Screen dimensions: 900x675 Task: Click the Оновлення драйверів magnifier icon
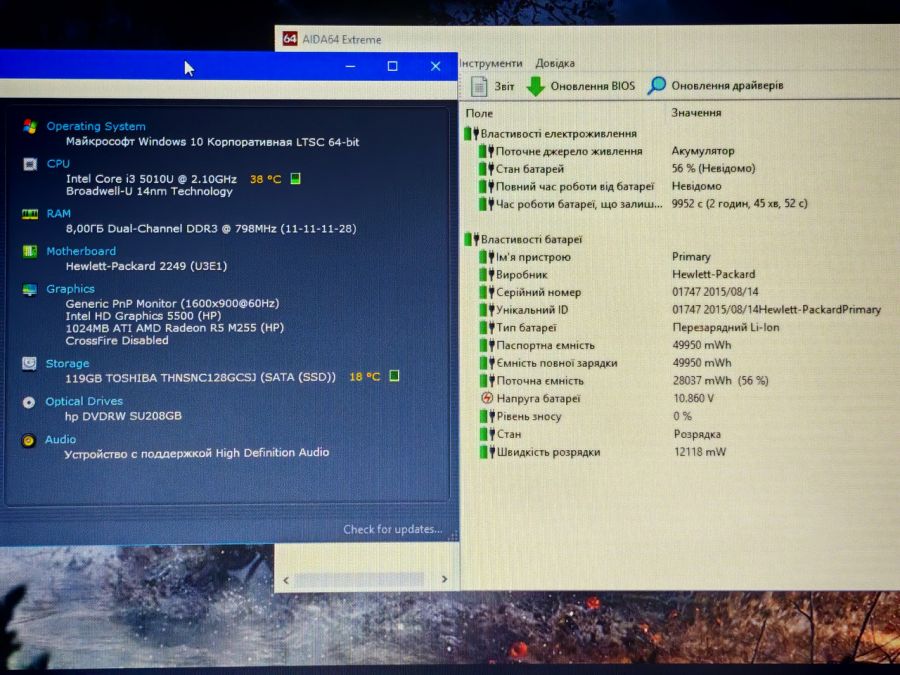[x=656, y=86]
